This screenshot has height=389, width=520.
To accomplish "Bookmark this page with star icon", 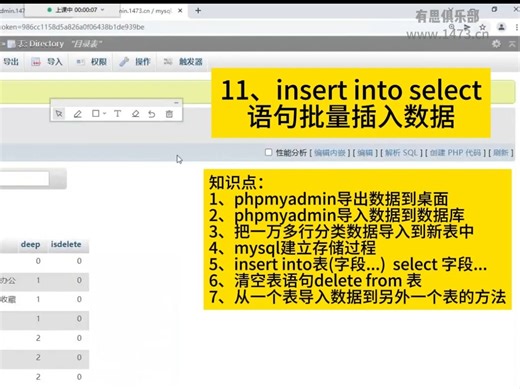I will click(x=482, y=27).
